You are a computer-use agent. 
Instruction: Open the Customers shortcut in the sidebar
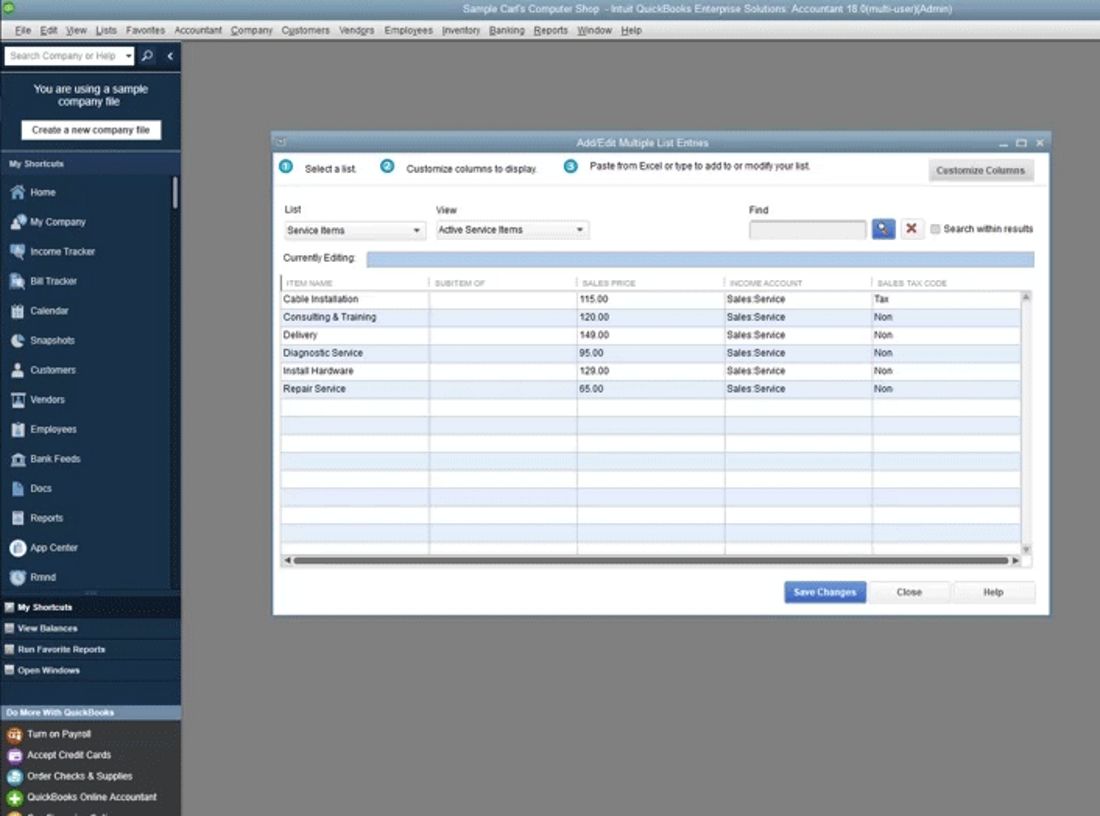(x=43, y=370)
